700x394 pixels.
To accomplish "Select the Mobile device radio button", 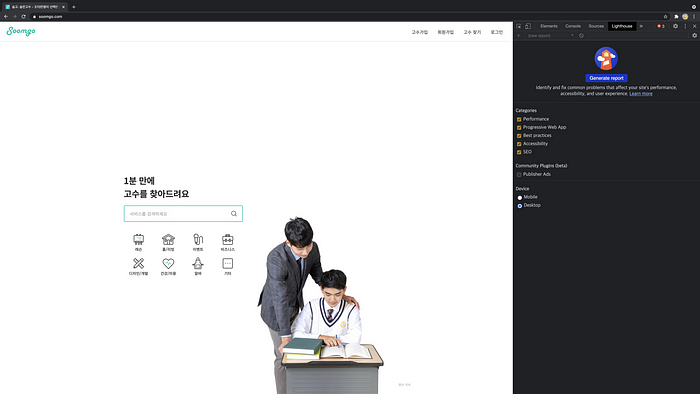I will [x=520, y=198].
